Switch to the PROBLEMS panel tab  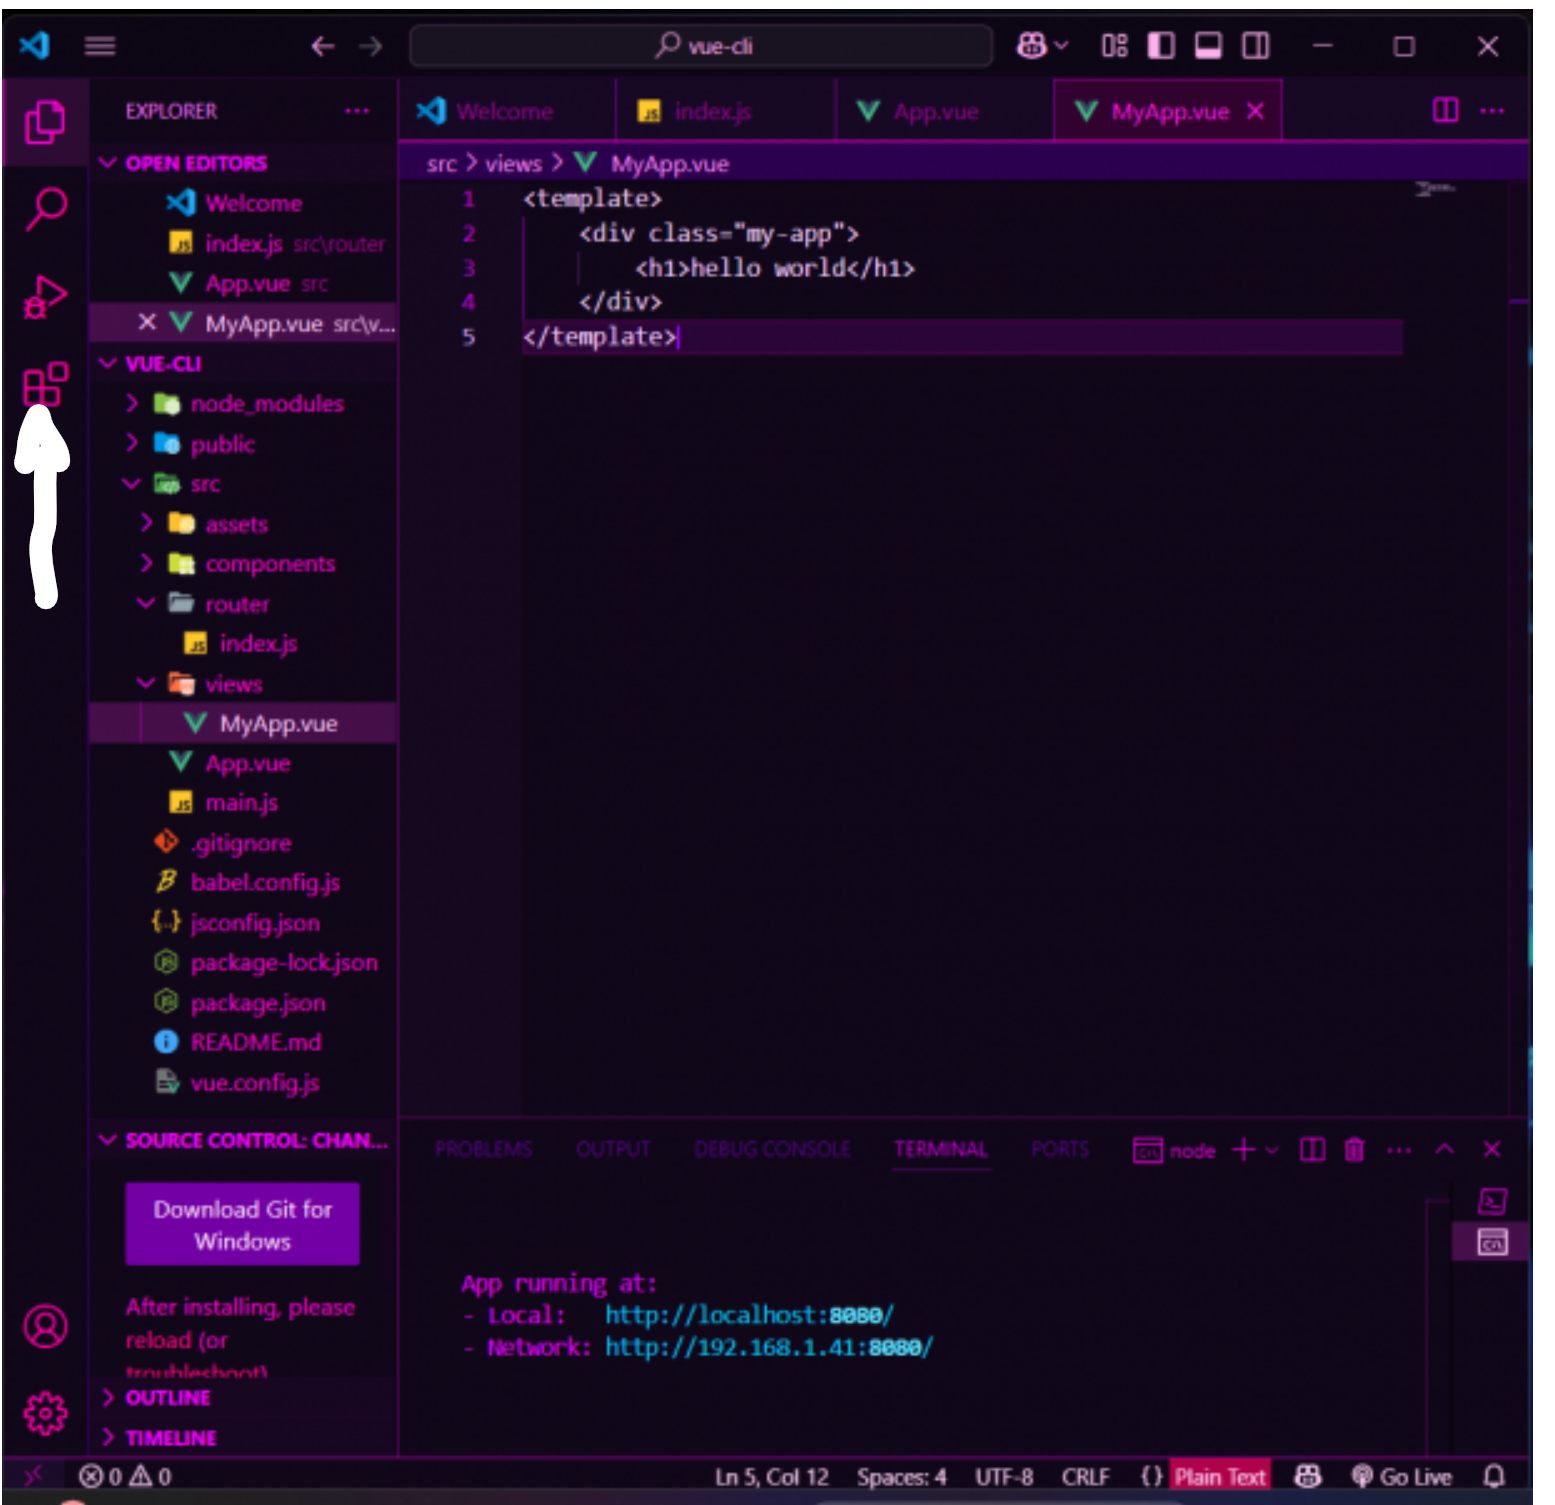click(x=483, y=1150)
